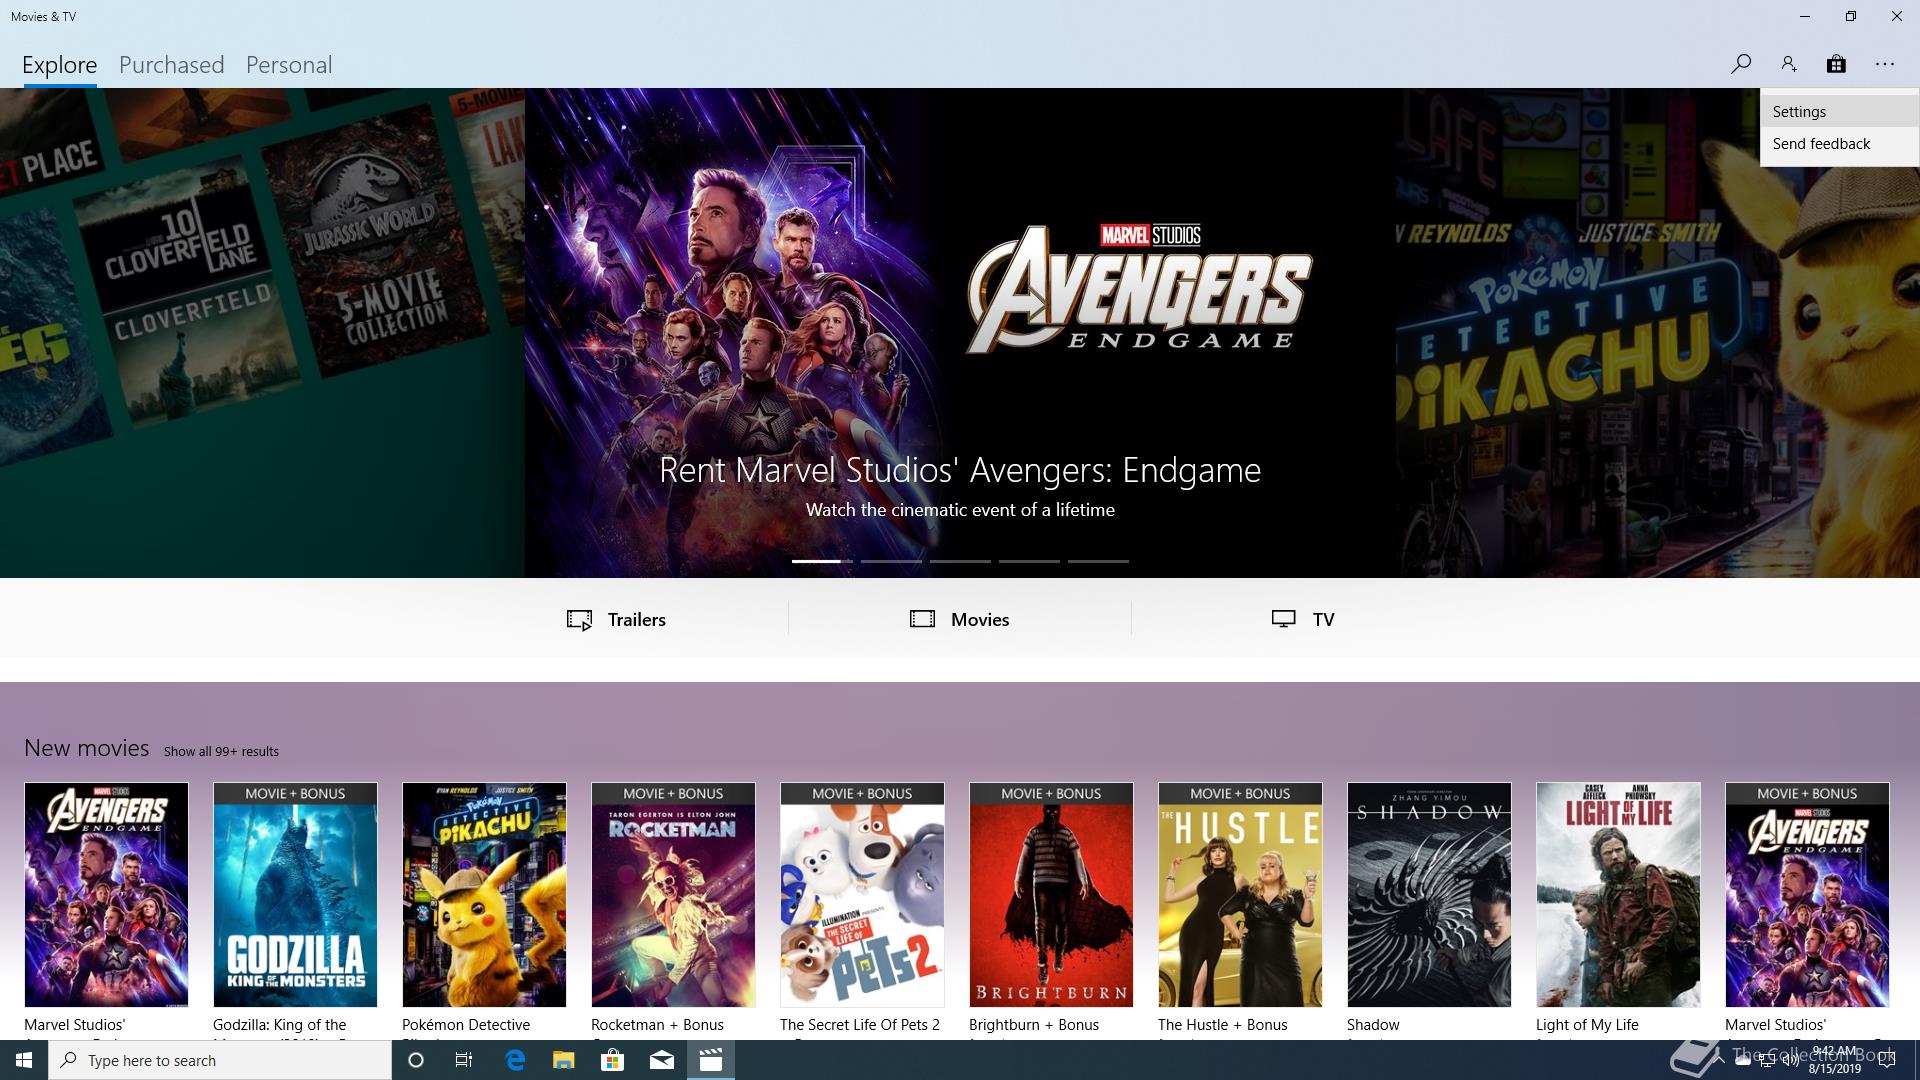
Task: Select first carousel slide indicator
Action: [822, 561]
